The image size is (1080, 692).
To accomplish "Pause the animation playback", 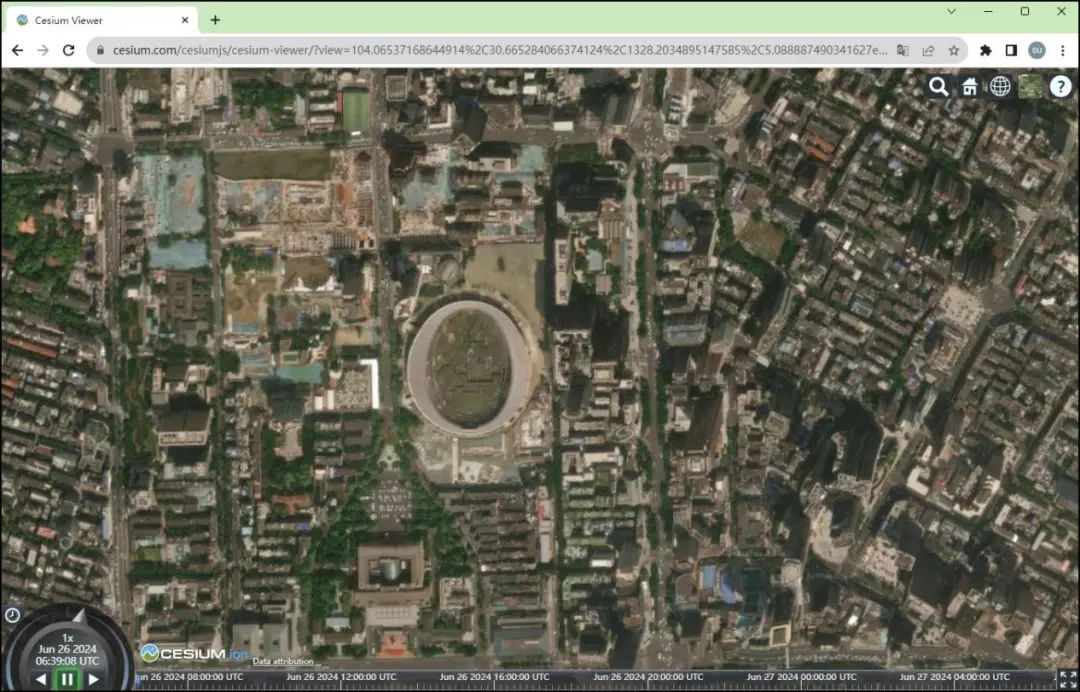I will coord(67,678).
